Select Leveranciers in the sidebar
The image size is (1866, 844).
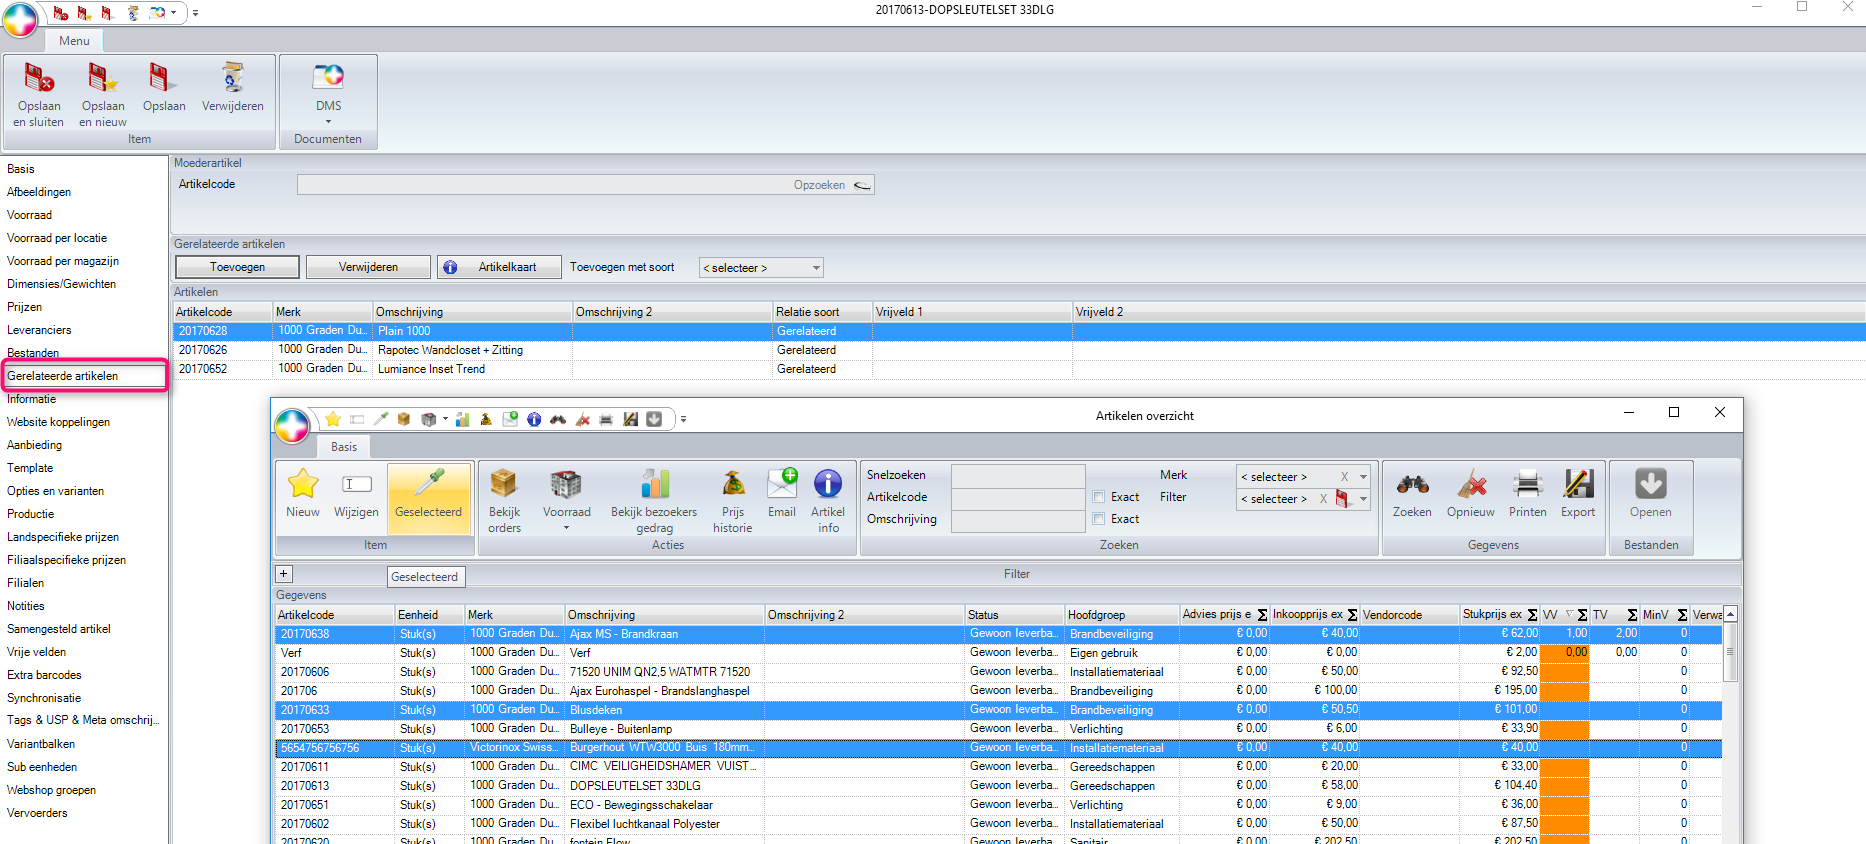pyautogui.click(x=39, y=330)
